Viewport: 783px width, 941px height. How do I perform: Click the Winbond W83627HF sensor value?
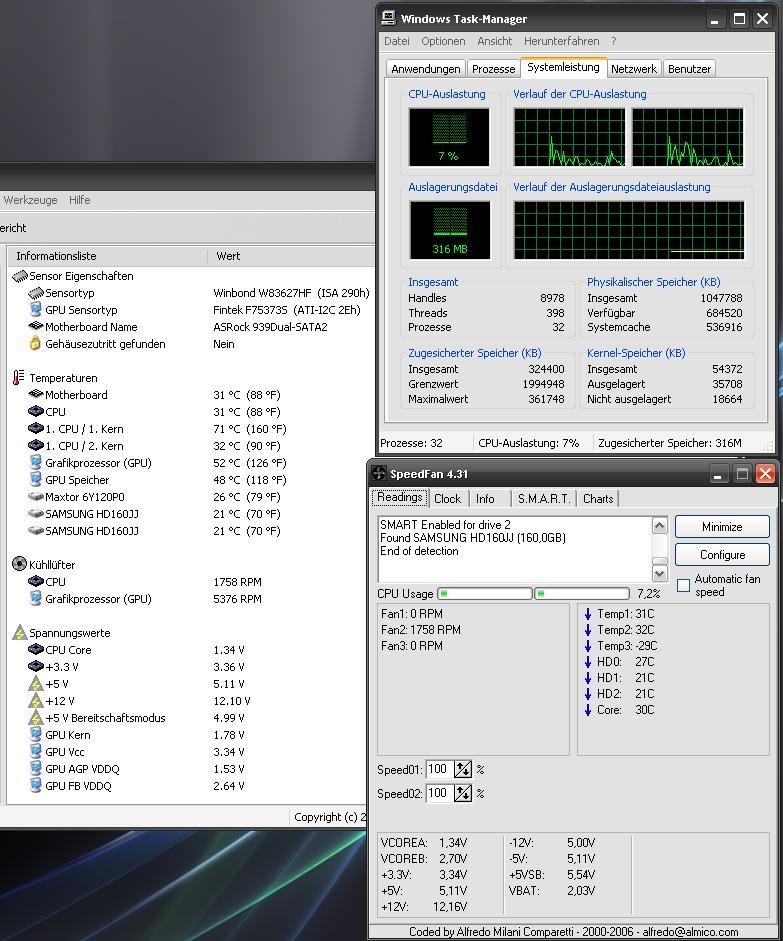(x=291, y=293)
